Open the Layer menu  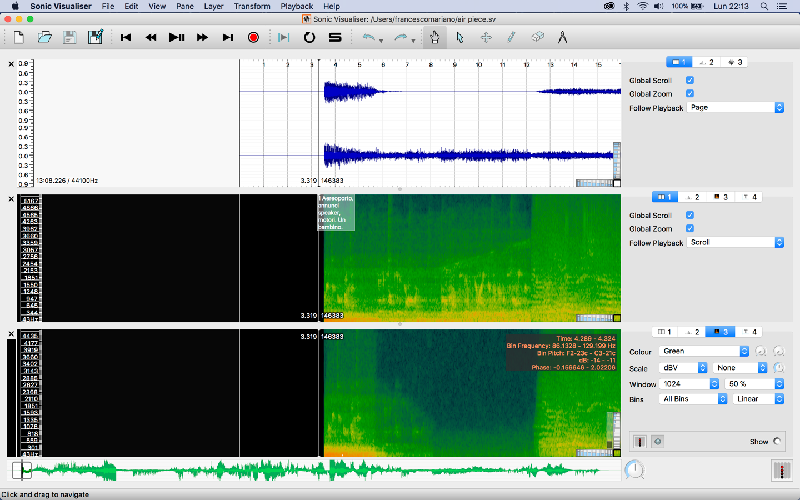click(x=213, y=6)
